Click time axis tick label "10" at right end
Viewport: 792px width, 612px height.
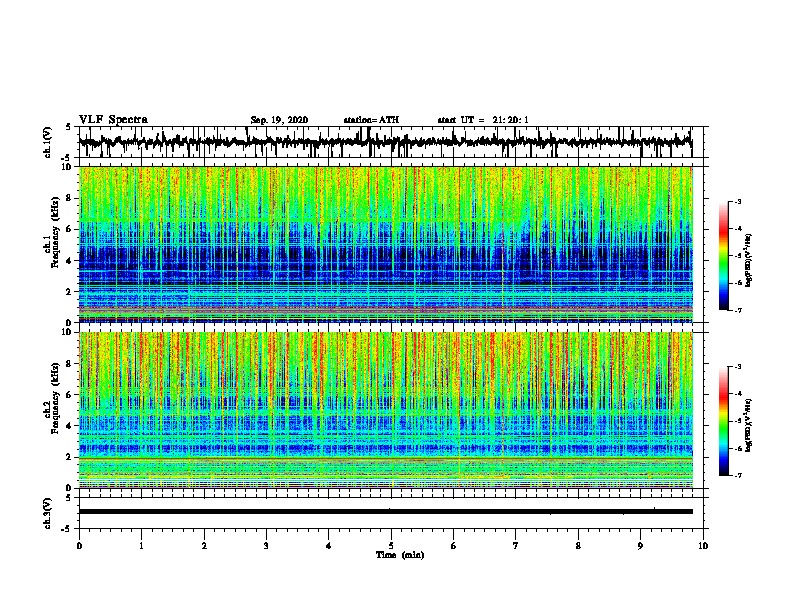[703, 545]
